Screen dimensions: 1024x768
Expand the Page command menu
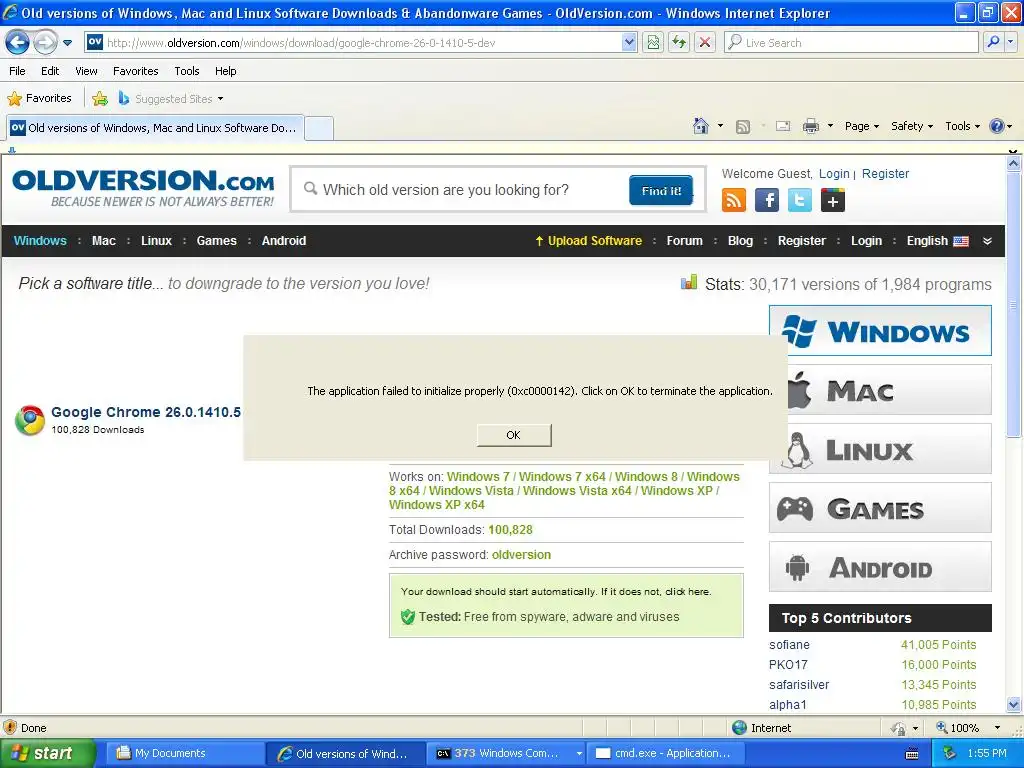pos(862,126)
